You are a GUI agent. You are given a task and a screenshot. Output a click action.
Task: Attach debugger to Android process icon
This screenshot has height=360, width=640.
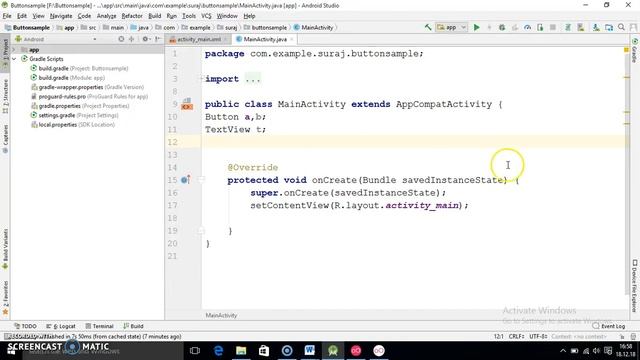click(x=540, y=27)
